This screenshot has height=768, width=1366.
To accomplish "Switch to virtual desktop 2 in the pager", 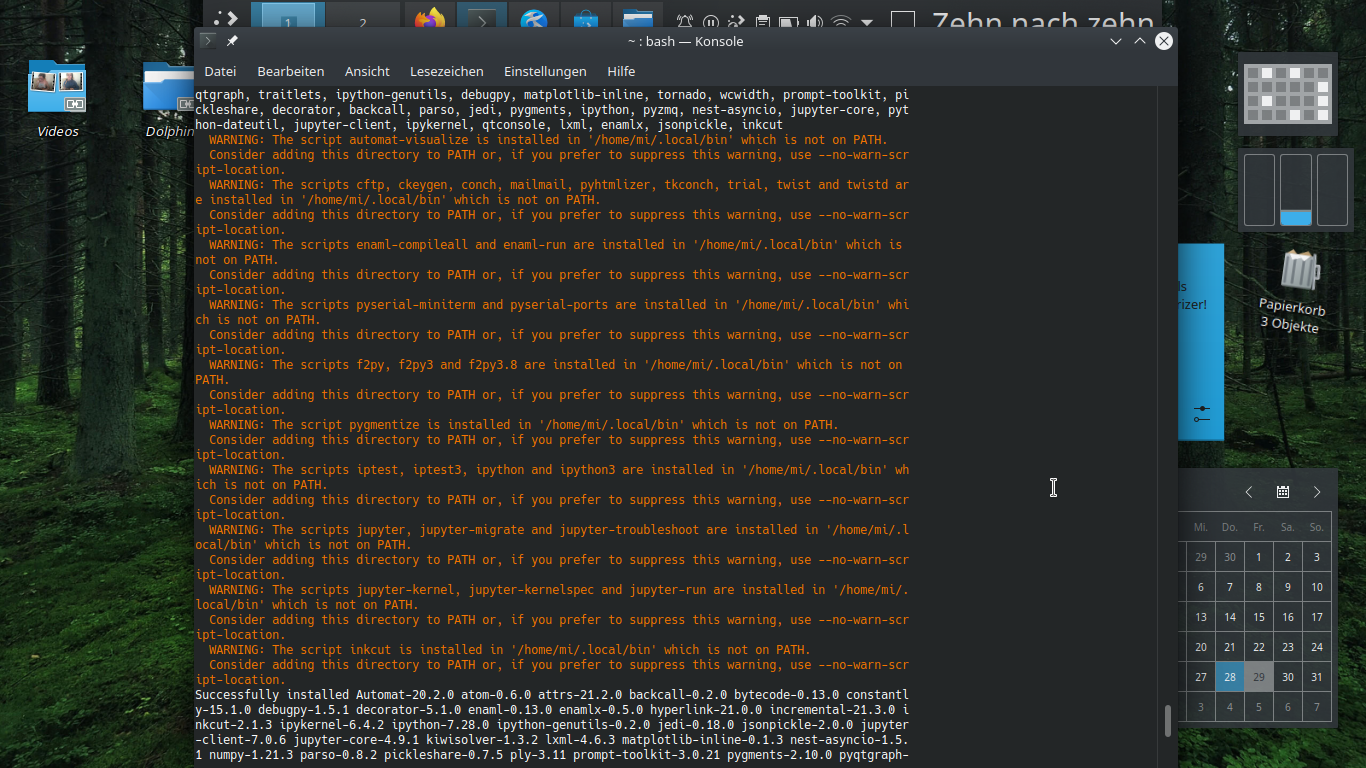I will (362, 20).
